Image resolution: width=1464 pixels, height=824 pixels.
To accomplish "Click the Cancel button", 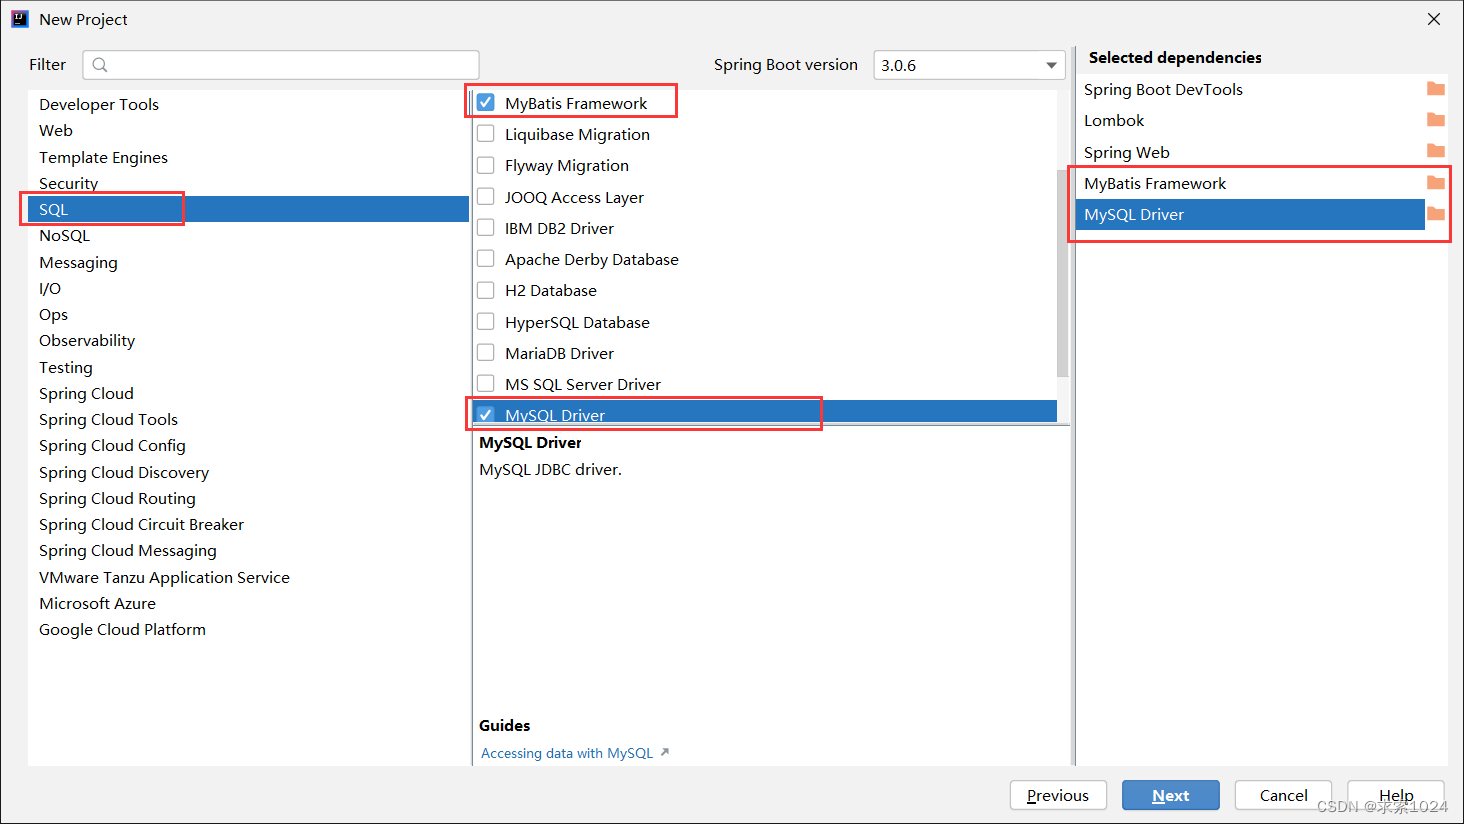I will click(1283, 795).
